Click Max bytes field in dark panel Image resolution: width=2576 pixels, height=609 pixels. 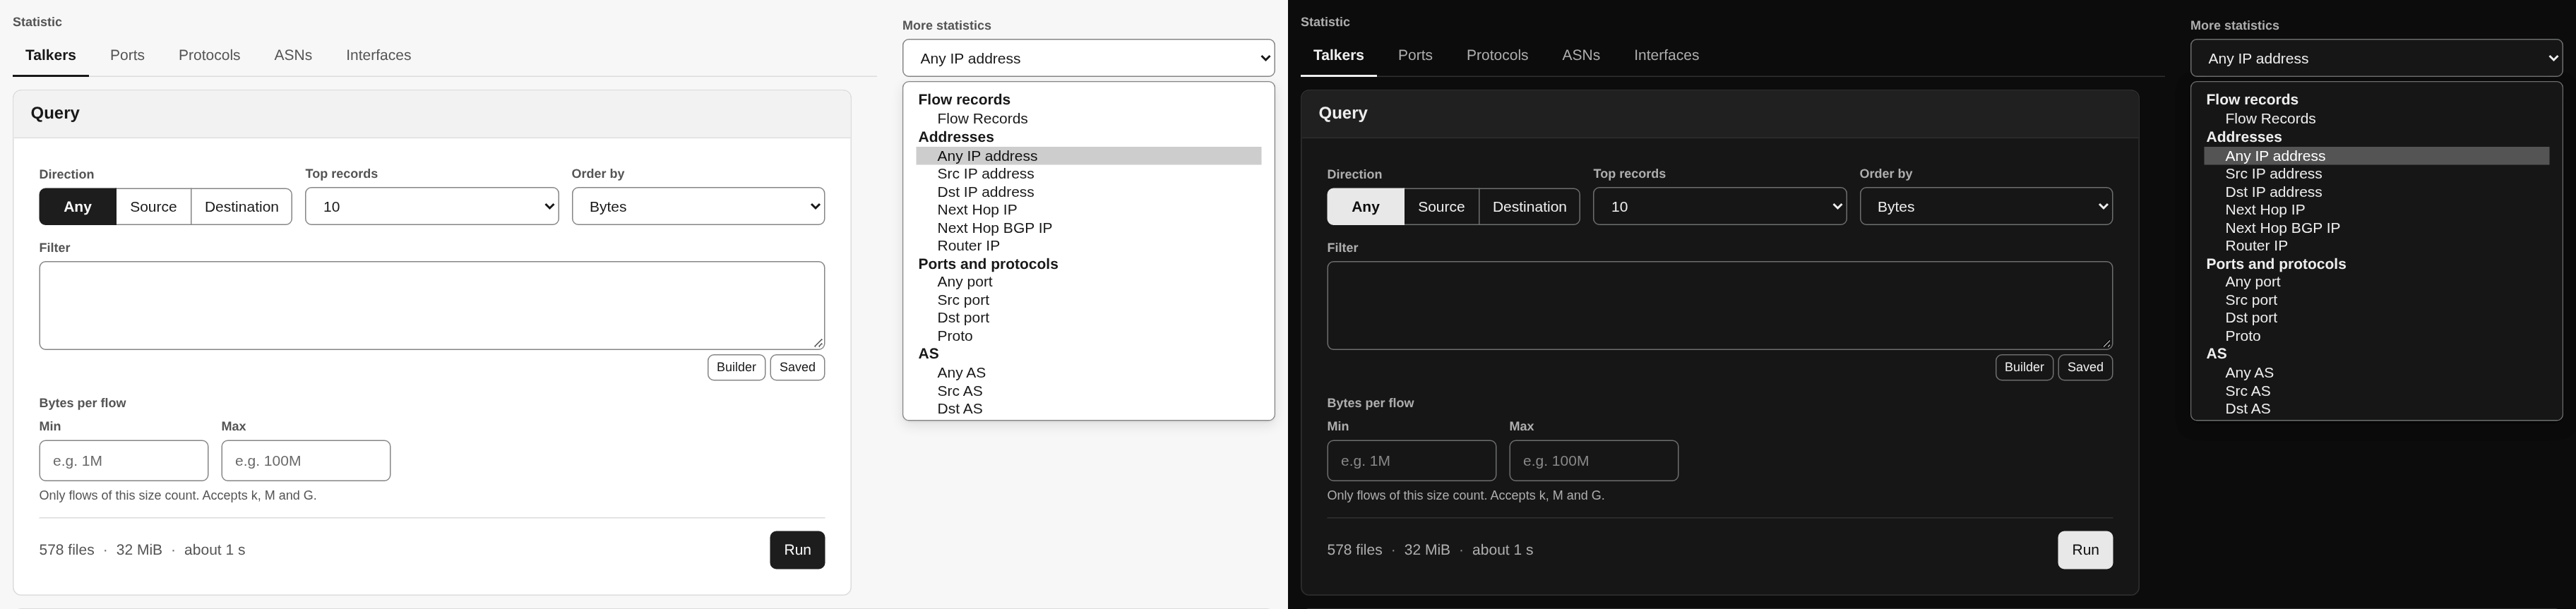[x=1594, y=461]
